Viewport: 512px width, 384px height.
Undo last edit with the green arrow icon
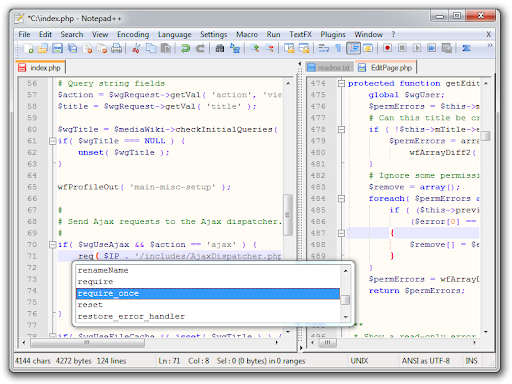tap(185, 49)
